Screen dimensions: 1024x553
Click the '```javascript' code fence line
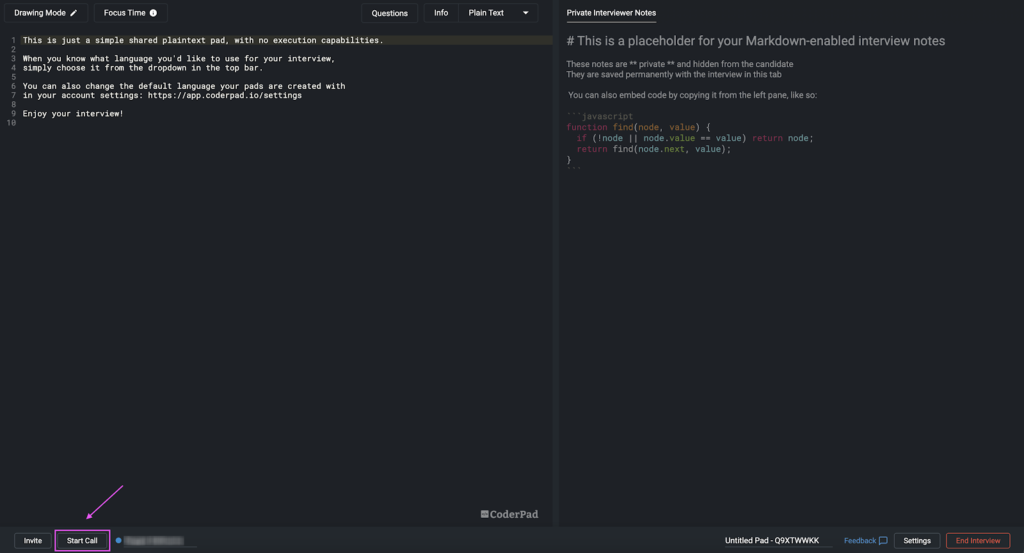(x=600, y=116)
